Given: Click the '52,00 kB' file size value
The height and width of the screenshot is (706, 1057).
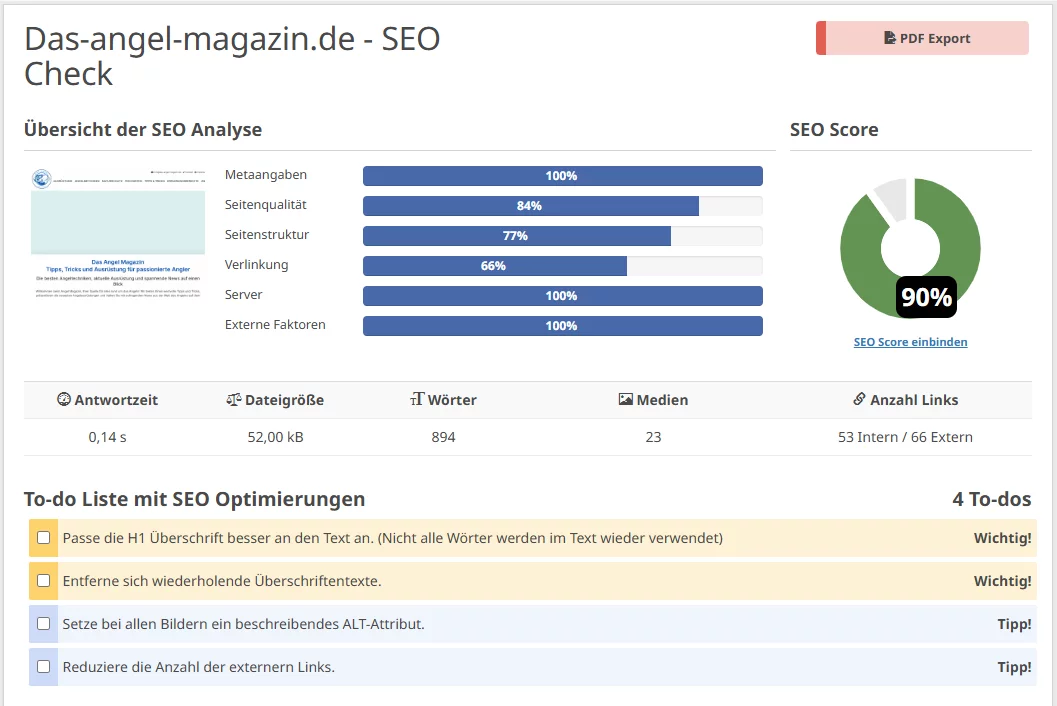Looking at the screenshot, I should [275, 437].
